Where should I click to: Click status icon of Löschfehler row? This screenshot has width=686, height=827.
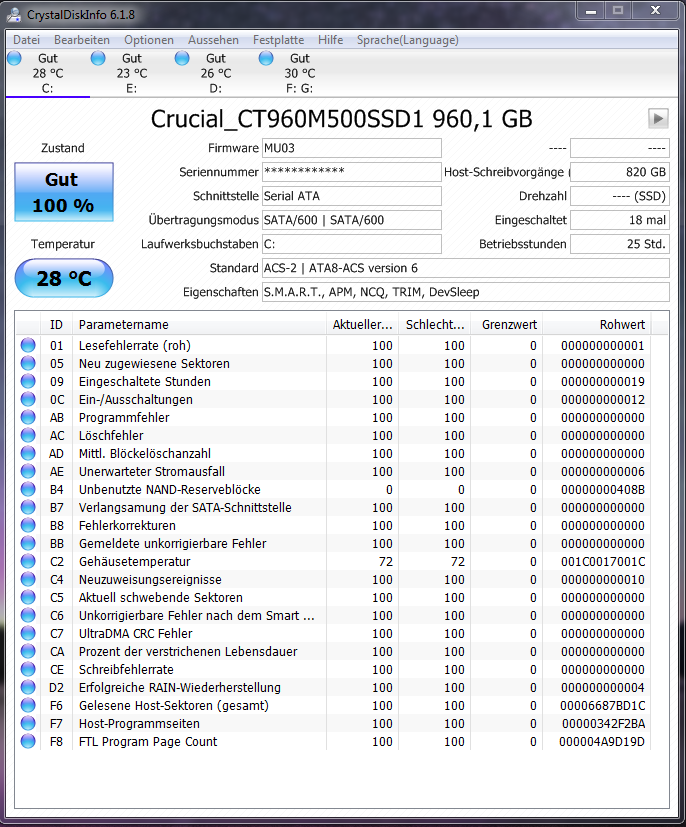28,435
